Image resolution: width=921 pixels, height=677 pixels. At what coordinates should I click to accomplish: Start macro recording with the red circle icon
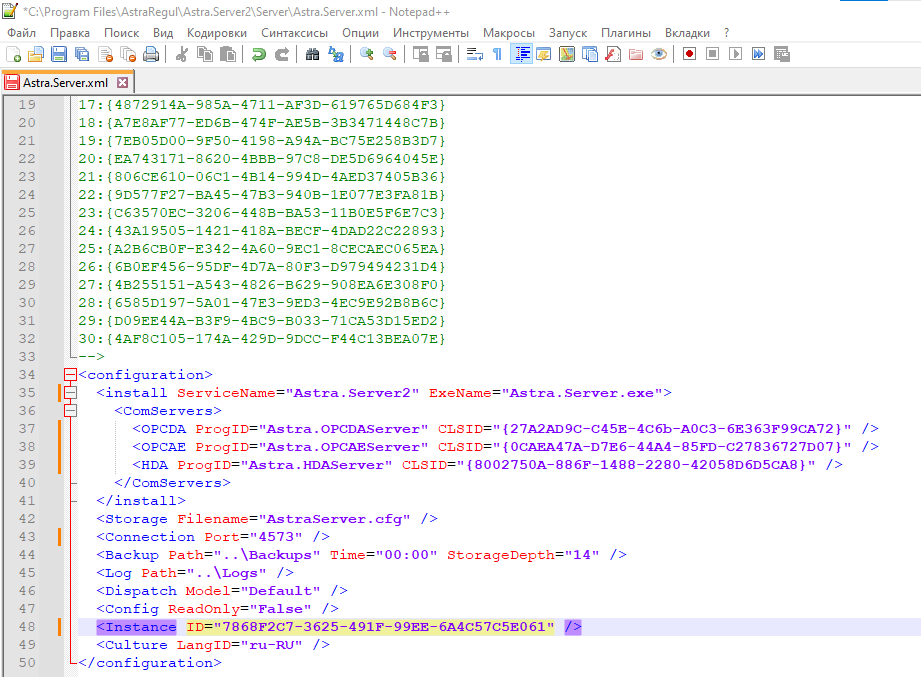tap(689, 54)
